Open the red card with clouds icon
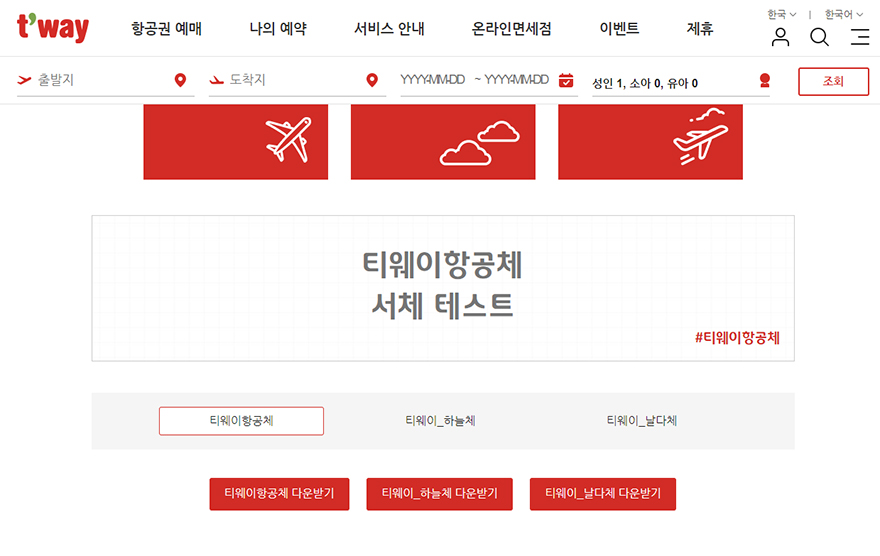Image resolution: width=880 pixels, height=556 pixels. point(443,142)
